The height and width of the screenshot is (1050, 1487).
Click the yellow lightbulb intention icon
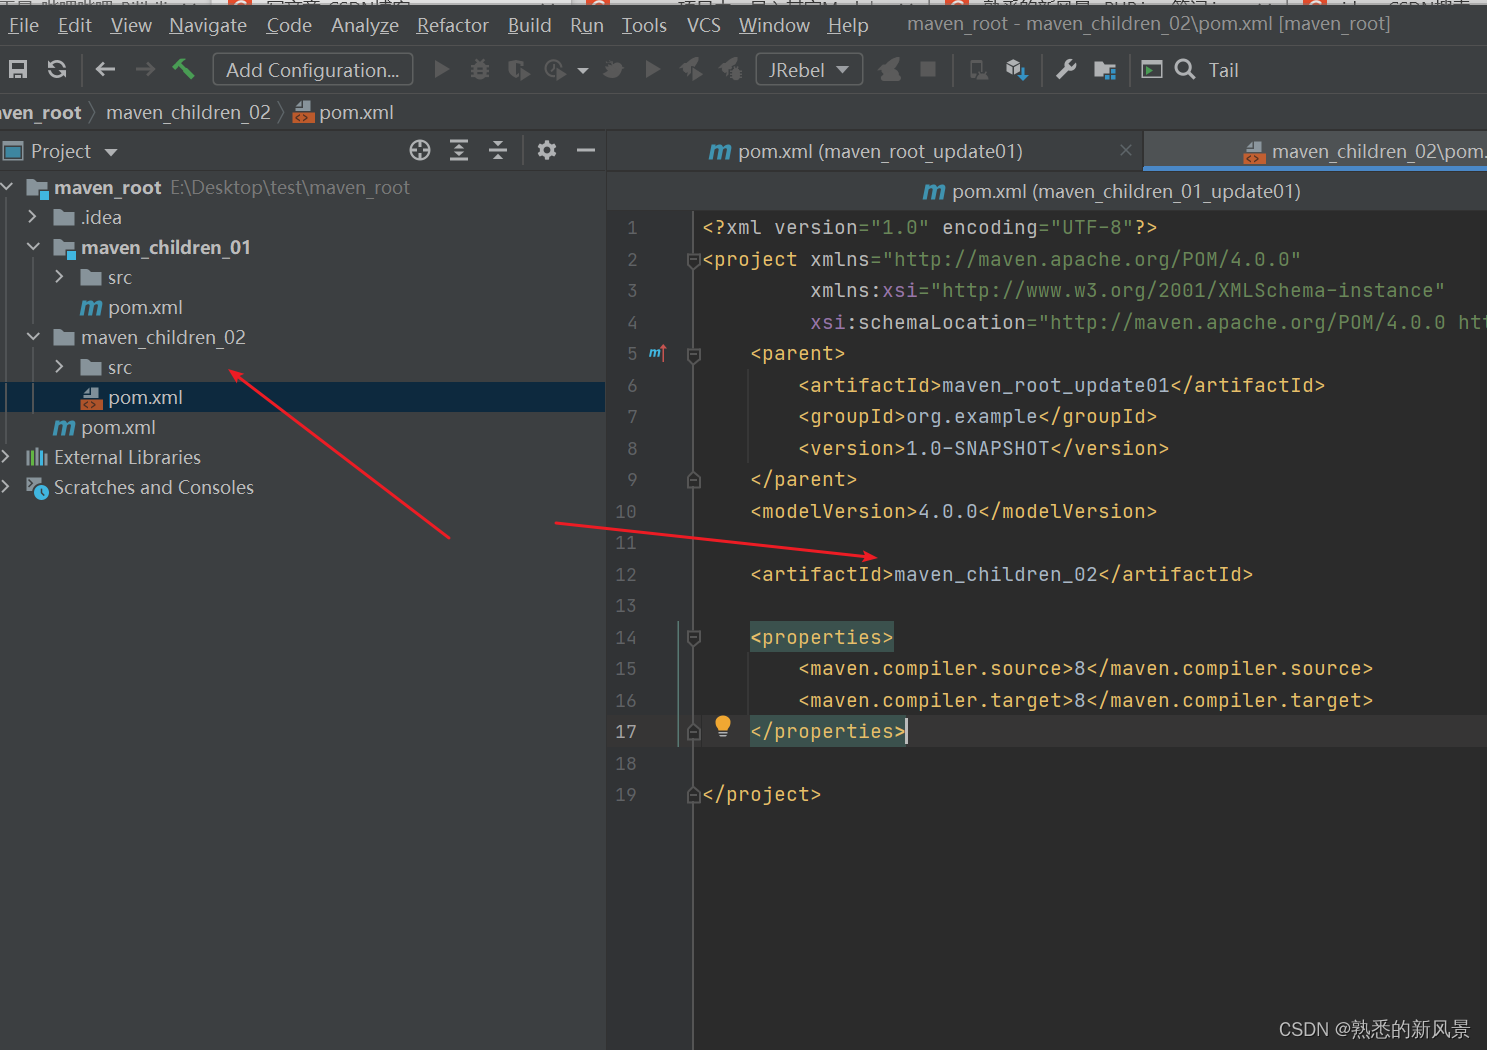click(x=723, y=726)
